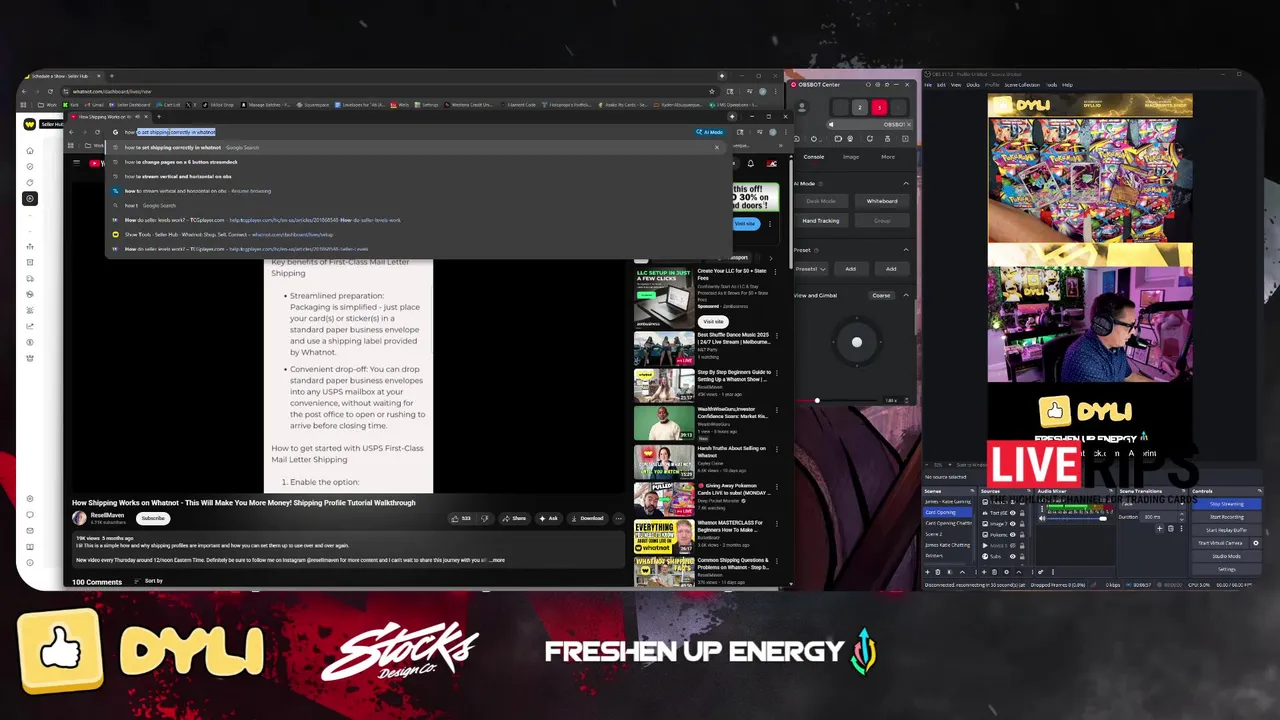Toggle visibility of Image 7 source
The width and height of the screenshot is (1280, 720).
click(1013, 523)
